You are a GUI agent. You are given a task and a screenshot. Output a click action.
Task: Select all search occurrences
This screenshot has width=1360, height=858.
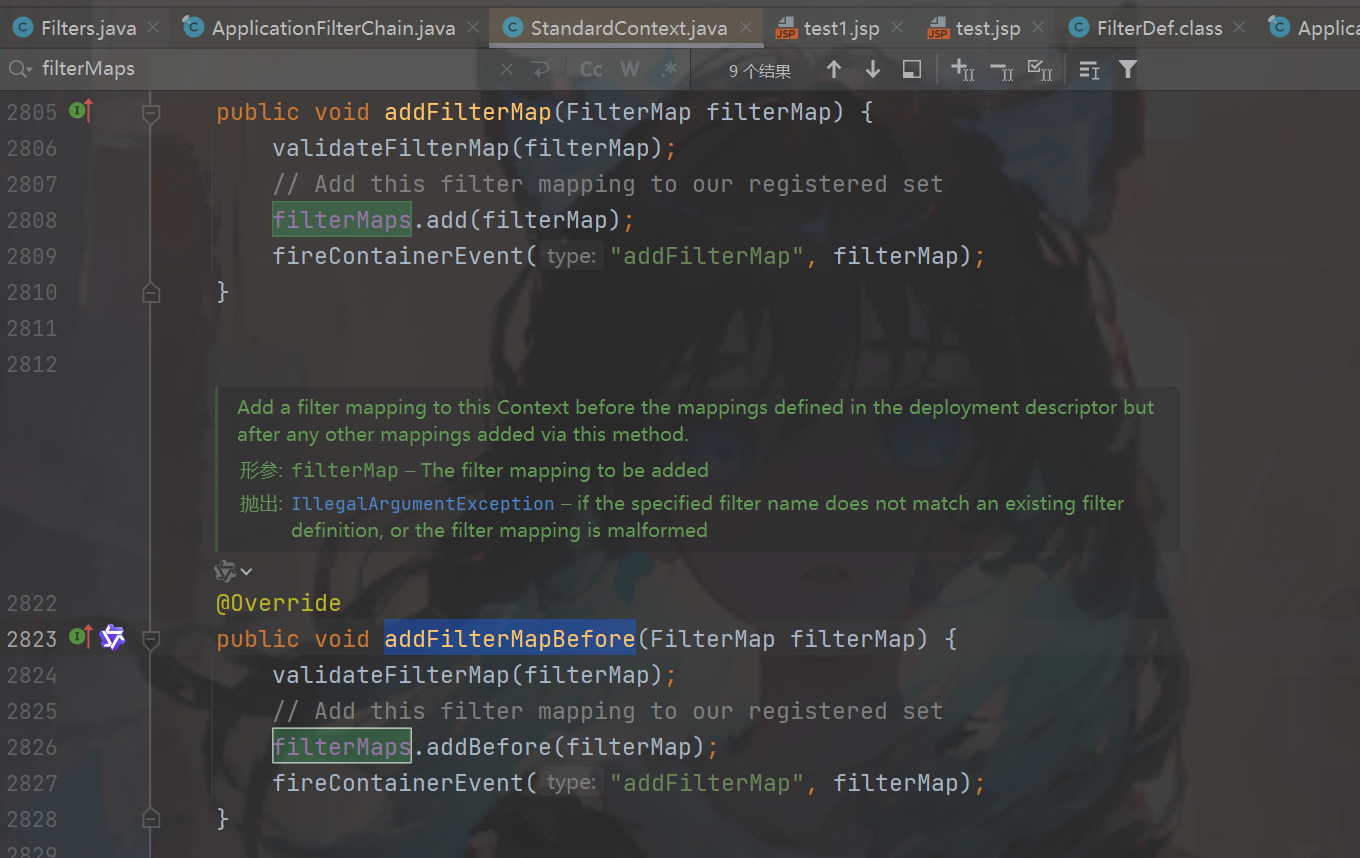(x=1041, y=69)
